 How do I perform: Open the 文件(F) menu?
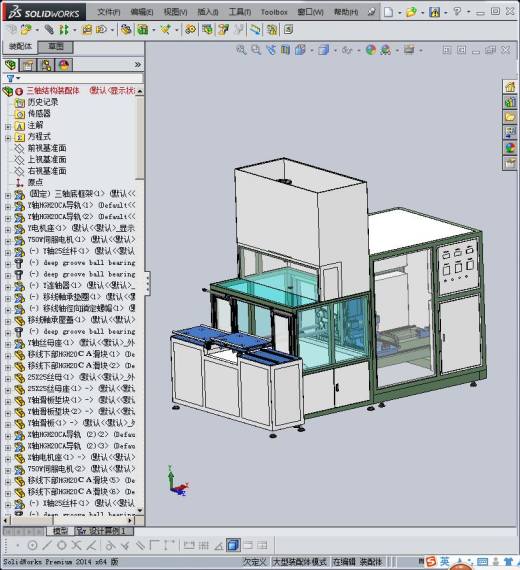click(x=109, y=12)
